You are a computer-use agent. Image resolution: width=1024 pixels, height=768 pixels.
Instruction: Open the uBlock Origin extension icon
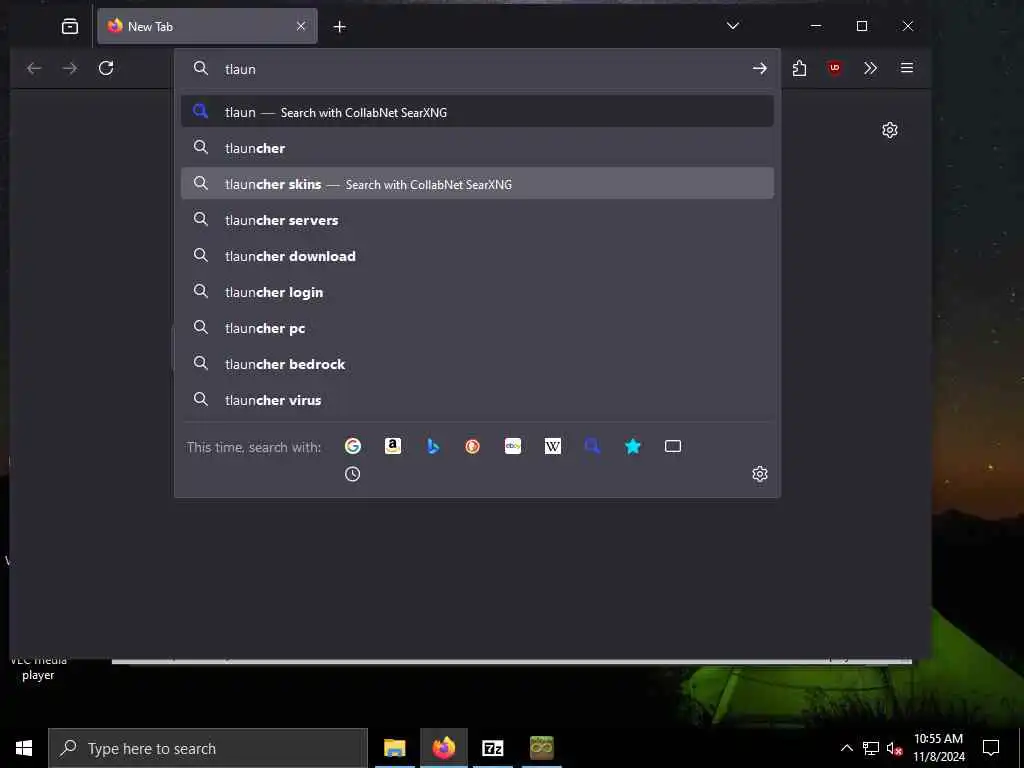point(835,68)
